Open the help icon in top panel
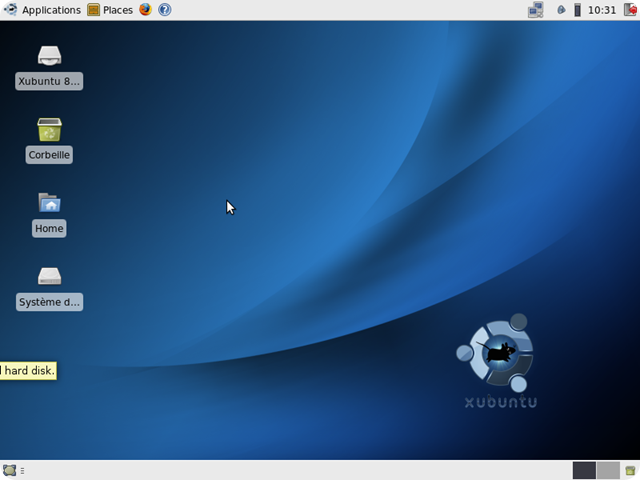 [x=164, y=9]
